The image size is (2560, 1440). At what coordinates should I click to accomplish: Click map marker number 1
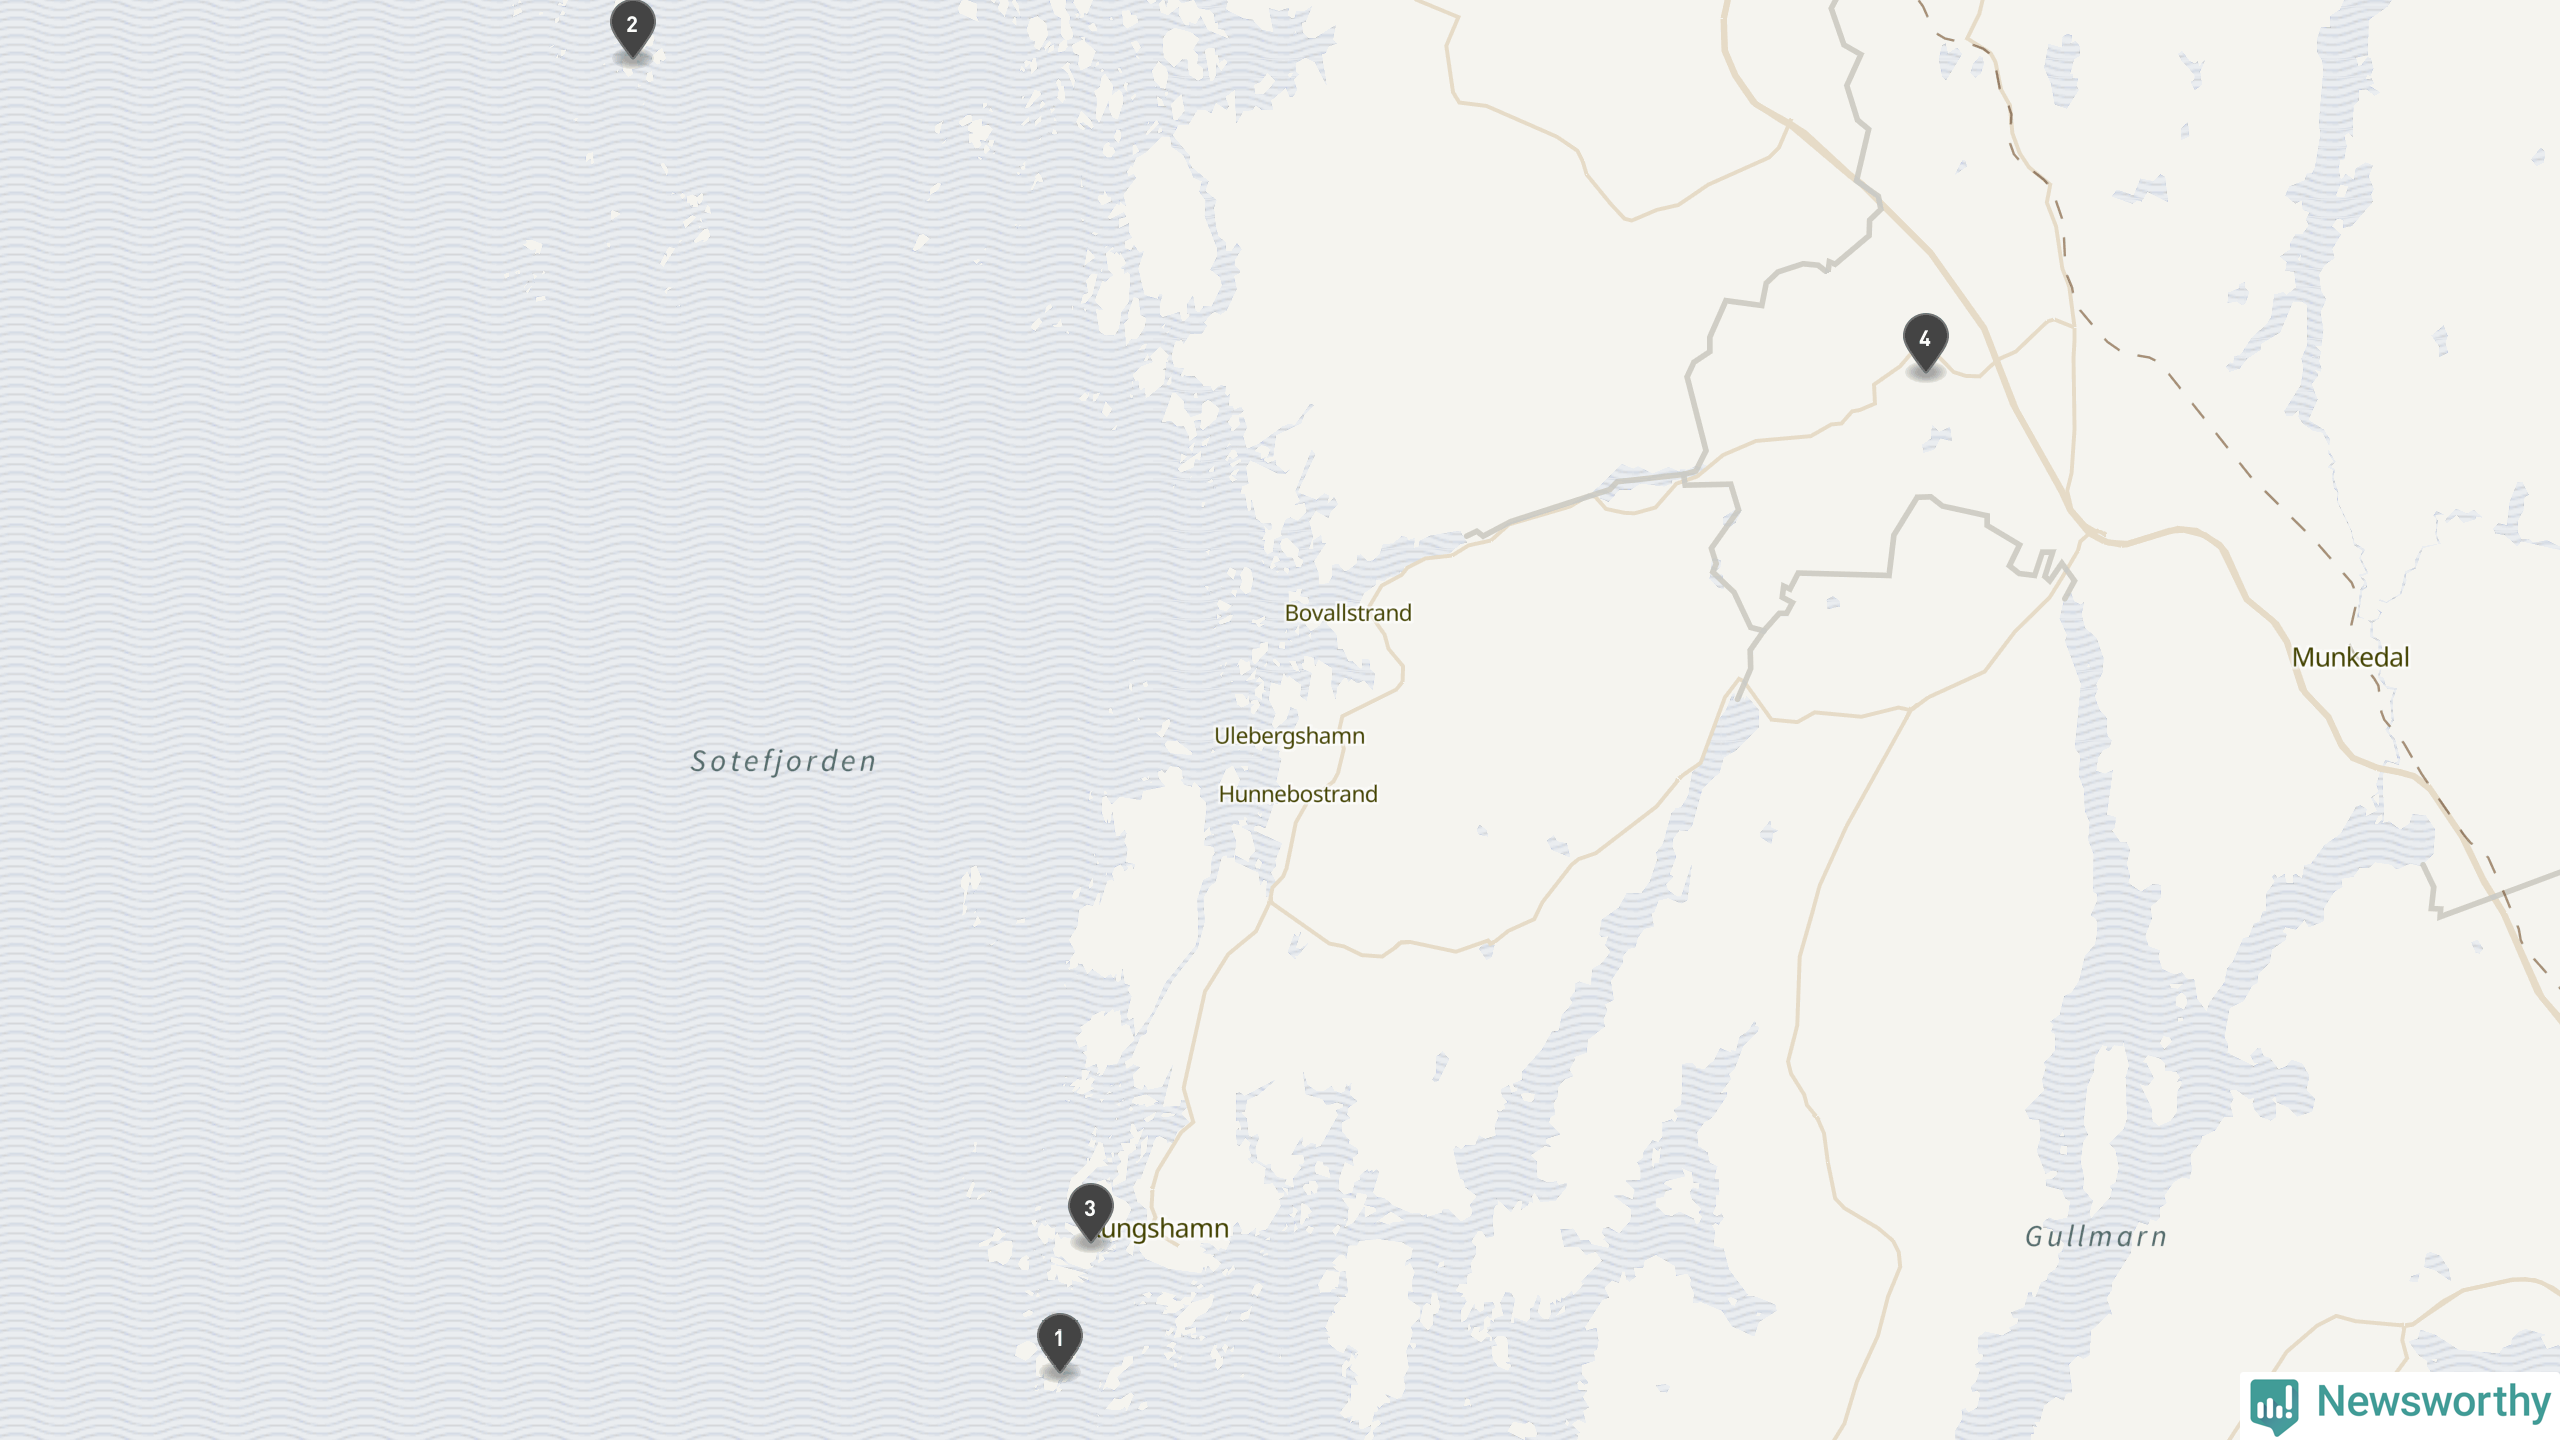coord(1059,1342)
